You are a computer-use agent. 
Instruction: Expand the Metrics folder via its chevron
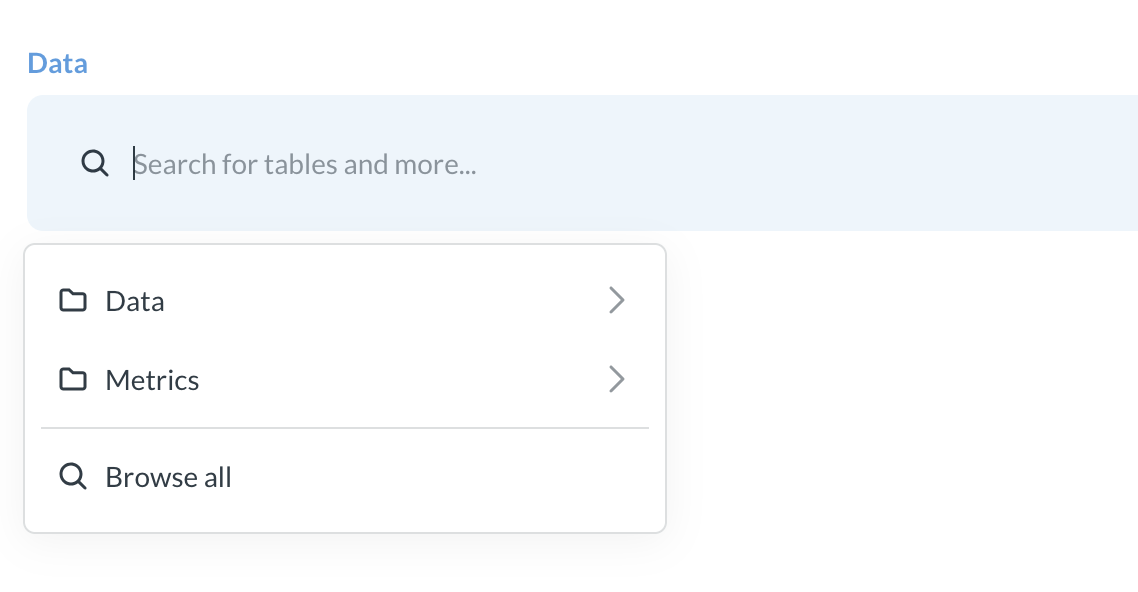click(x=617, y=380)
